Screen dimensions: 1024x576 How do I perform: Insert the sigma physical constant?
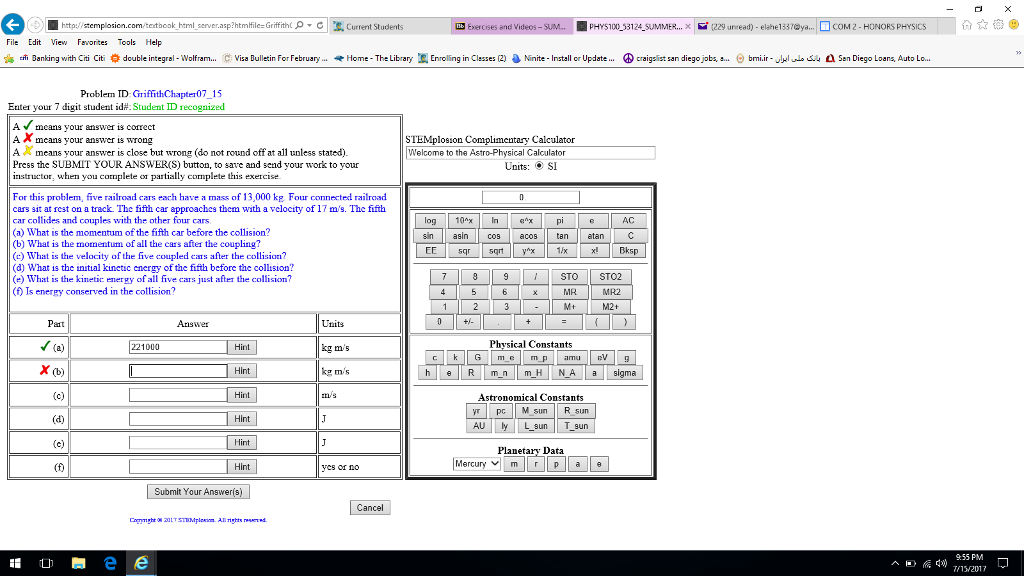click(624, 373)
